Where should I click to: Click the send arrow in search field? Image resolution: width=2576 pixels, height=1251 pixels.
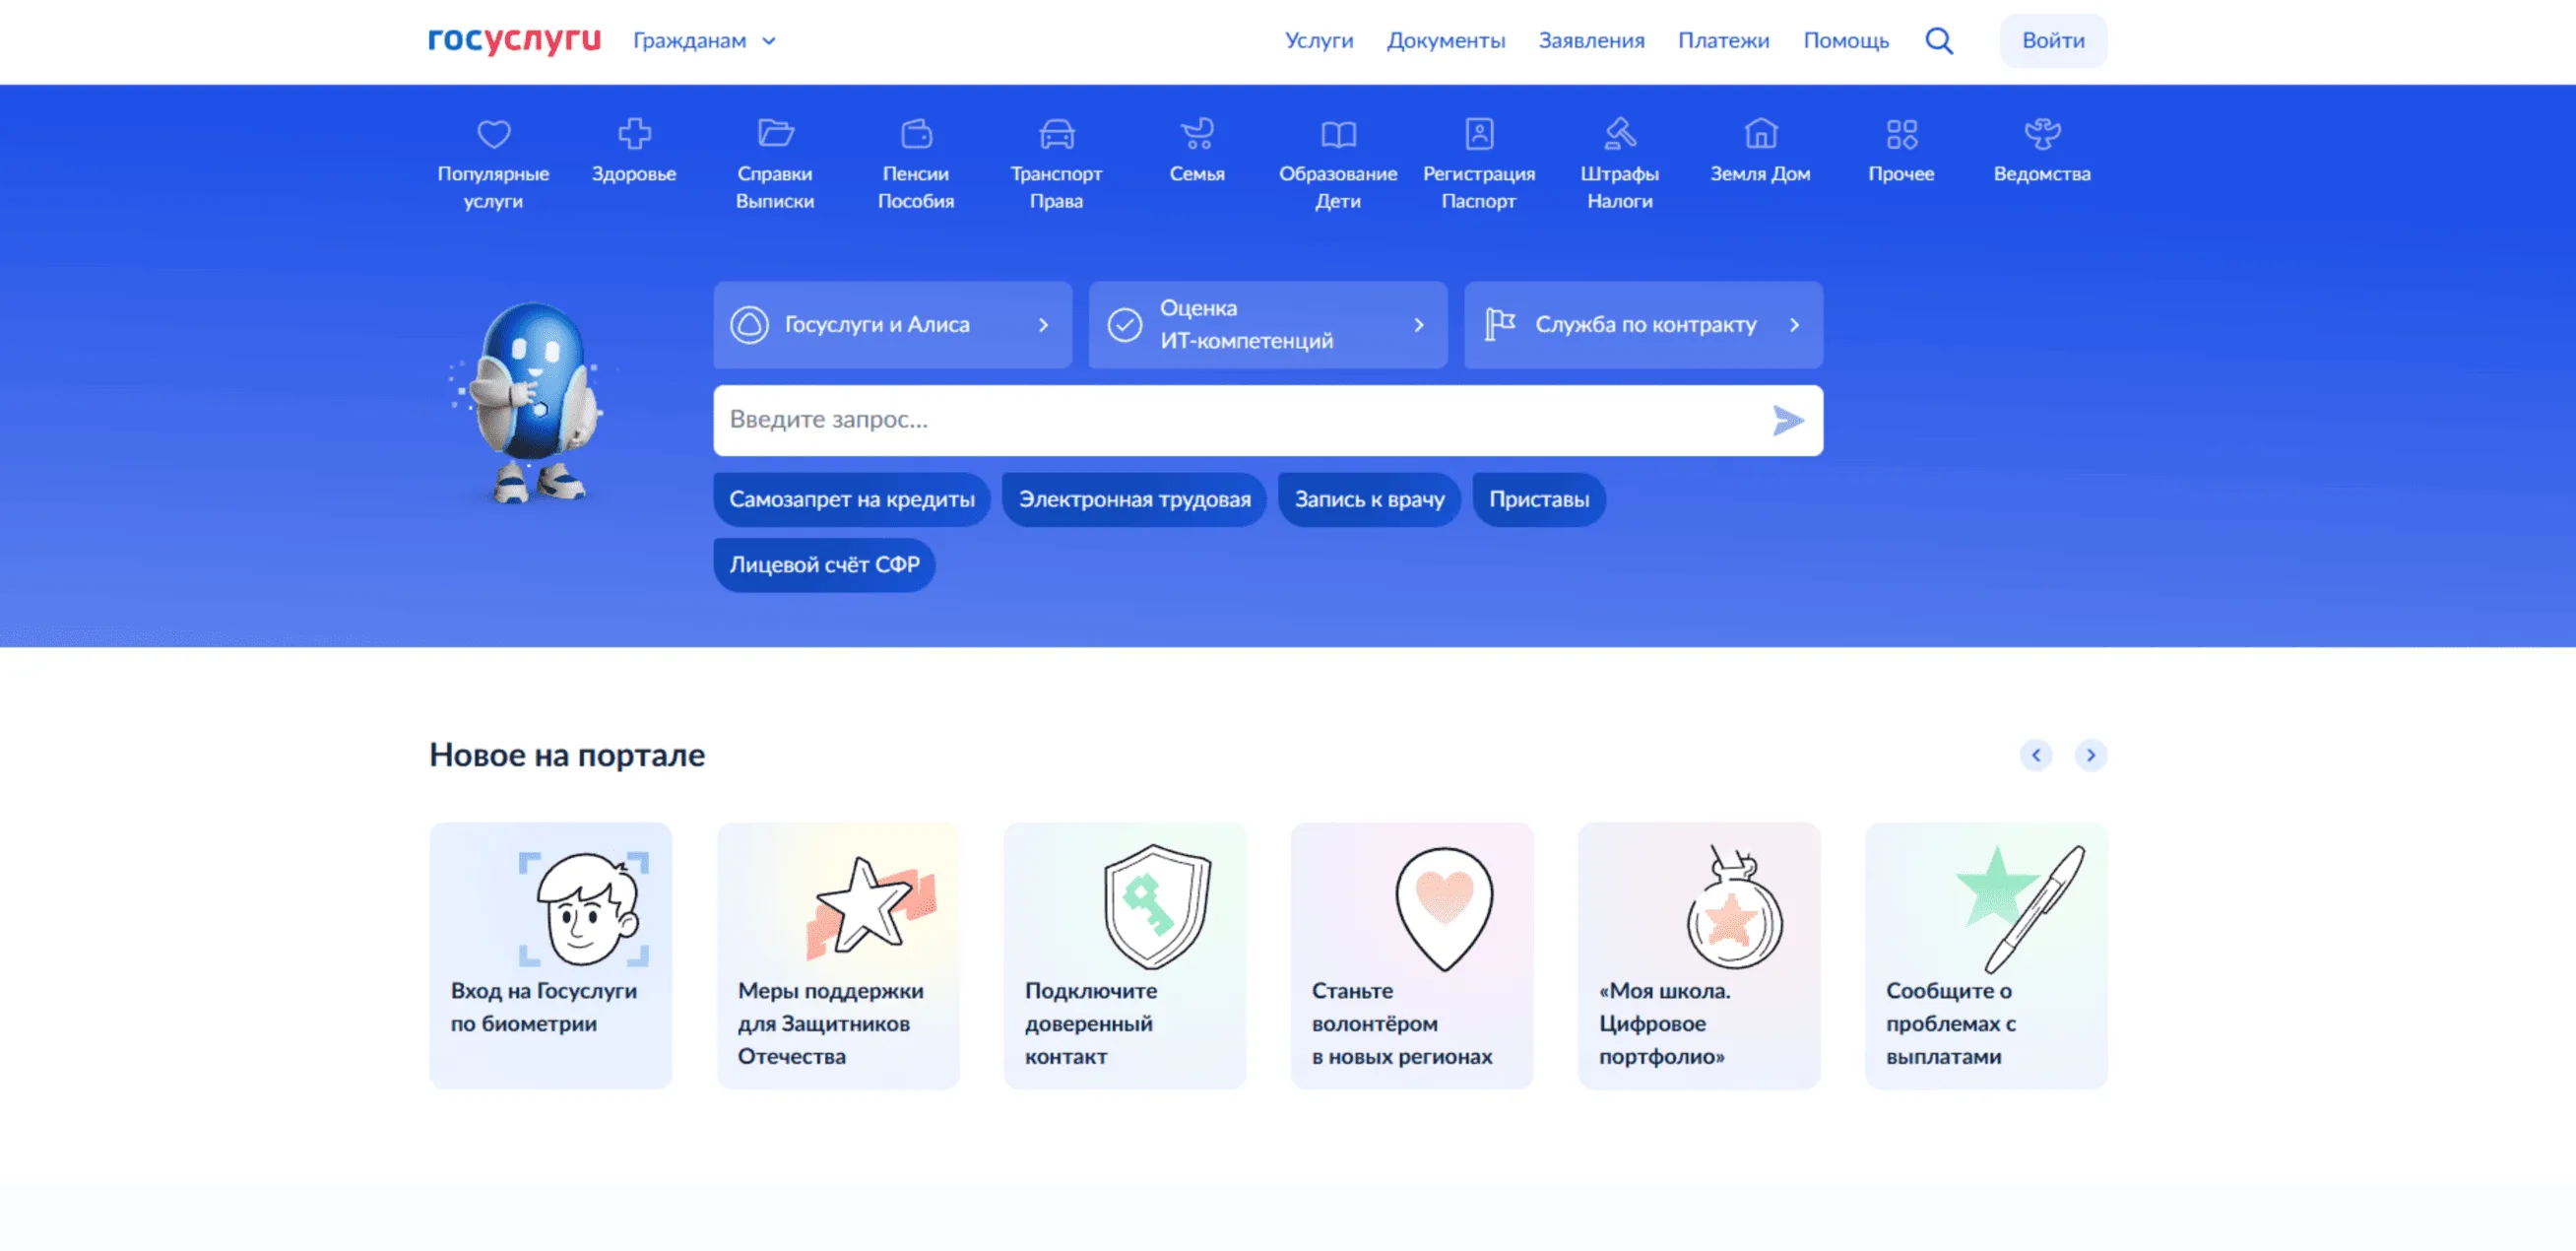click(x=1787, y=421)
